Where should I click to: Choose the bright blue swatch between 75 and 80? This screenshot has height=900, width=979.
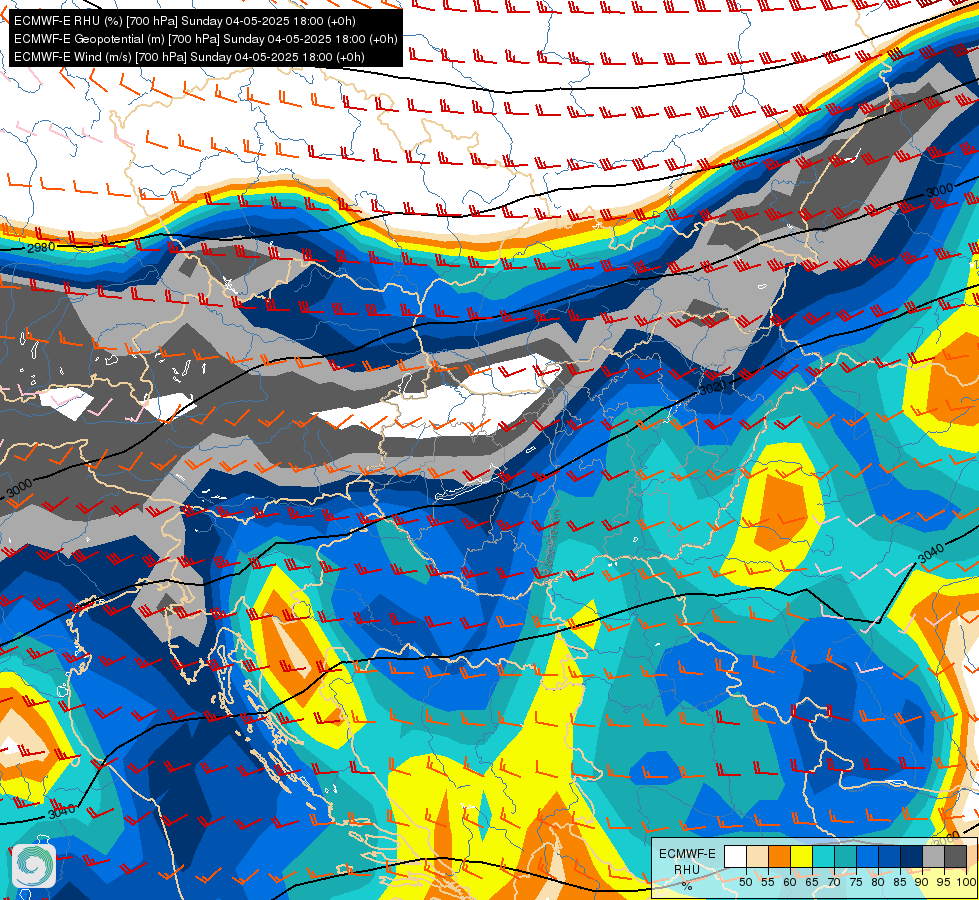(867, 856)
